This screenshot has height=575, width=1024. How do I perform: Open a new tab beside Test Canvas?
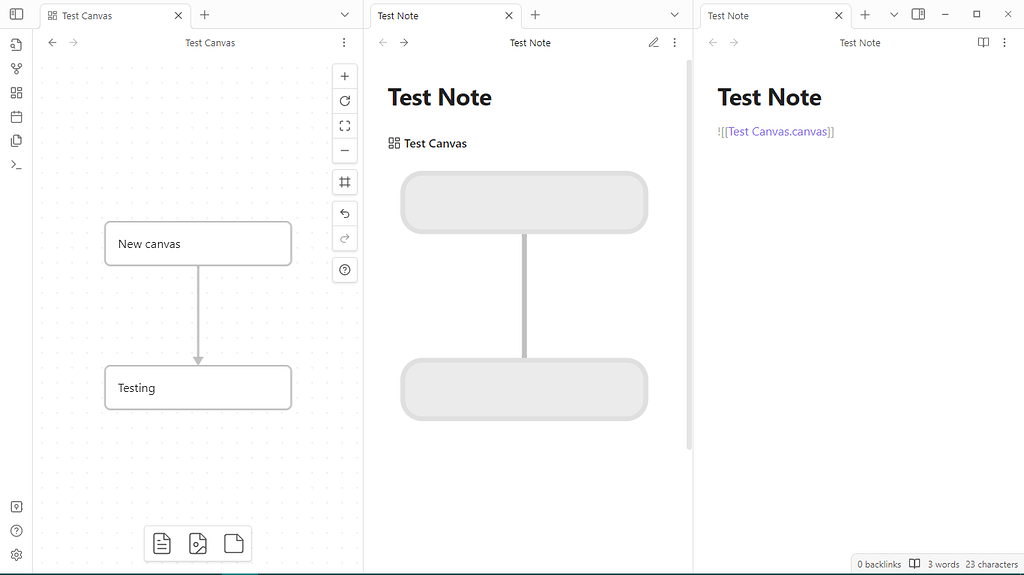pyautogui.click(x=204, y=15)
